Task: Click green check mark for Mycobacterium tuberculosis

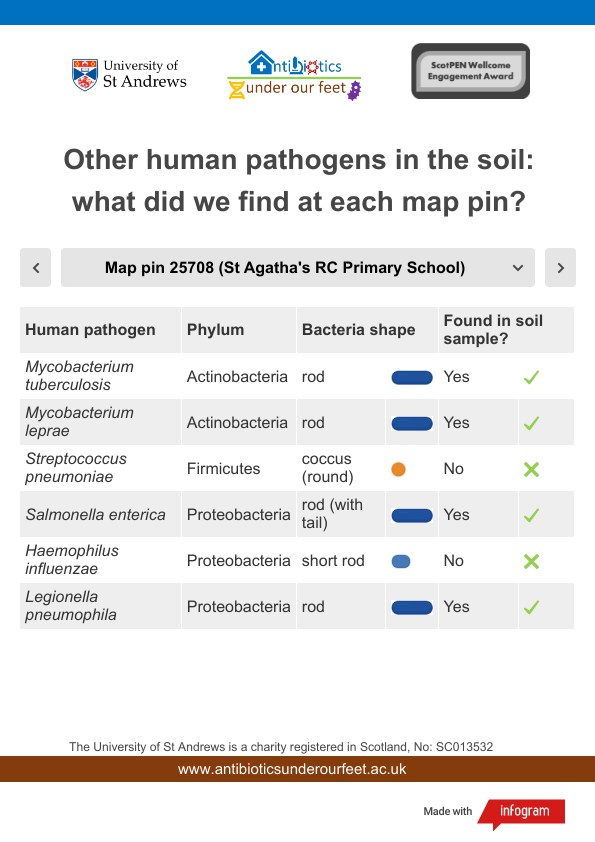Action: click(x=531, y=377)
